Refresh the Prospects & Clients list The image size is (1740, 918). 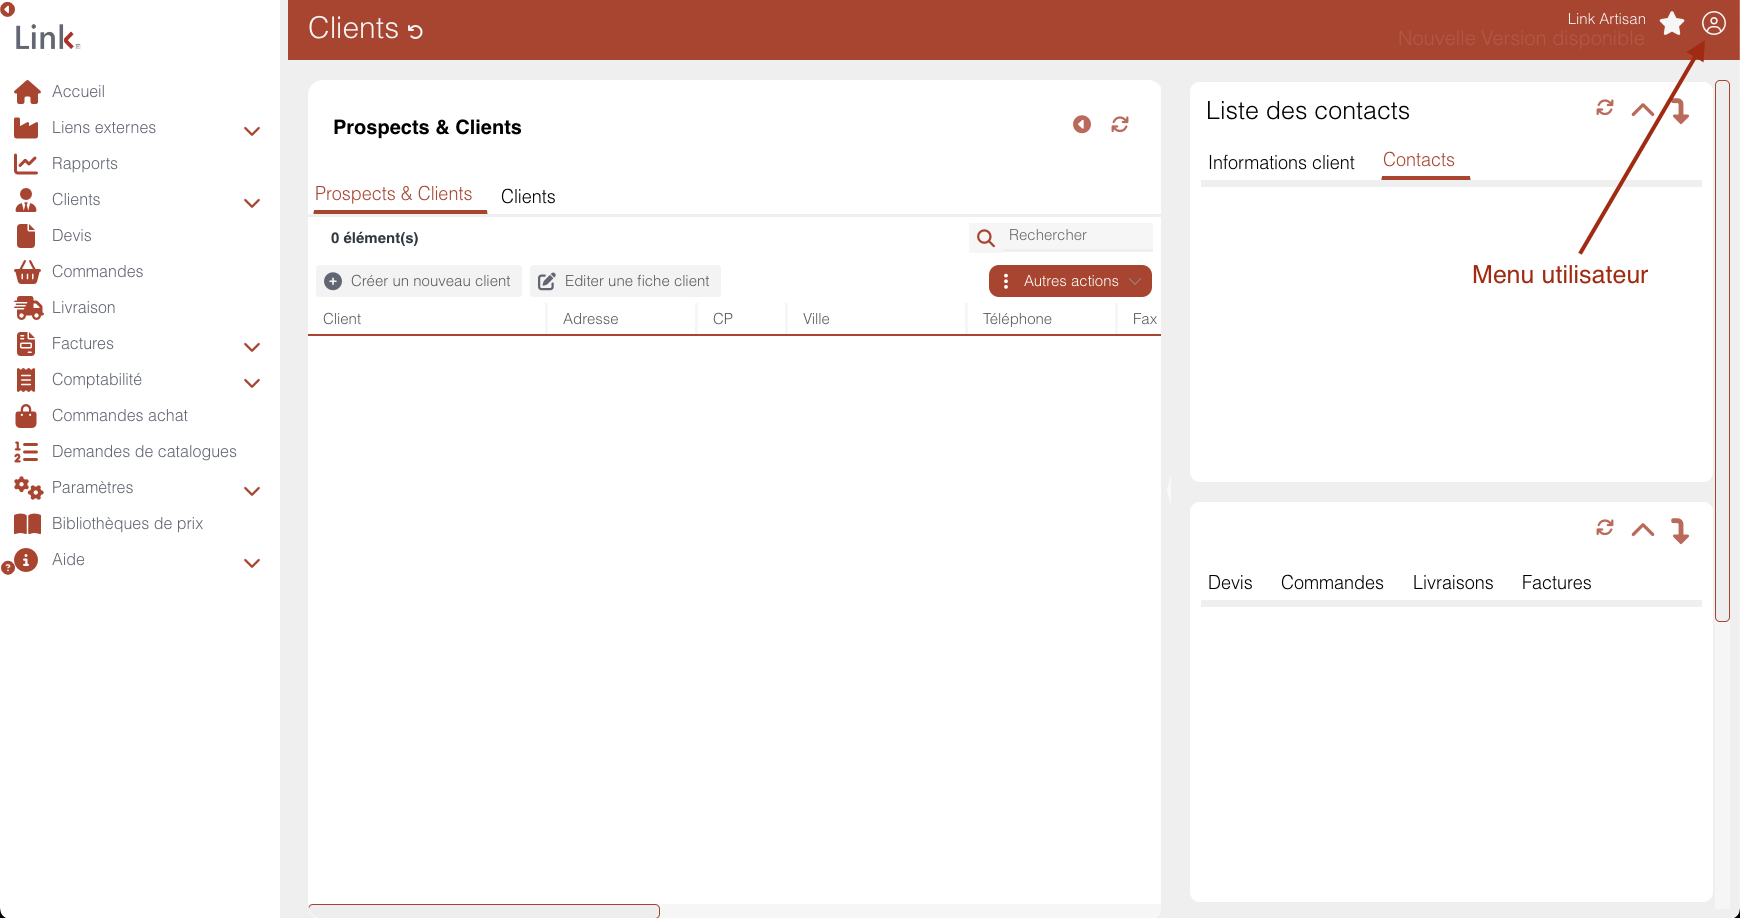click(x=1120, y=124)
